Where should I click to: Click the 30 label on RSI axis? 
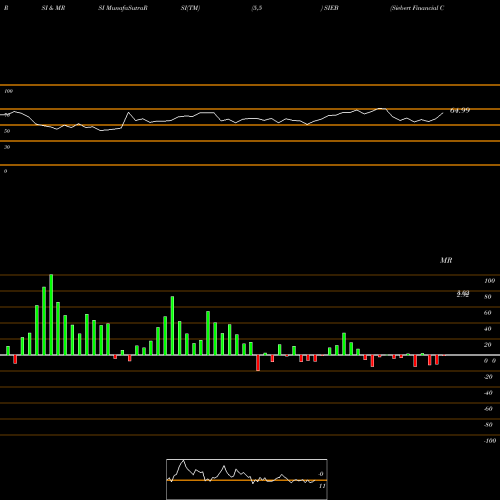7,147
